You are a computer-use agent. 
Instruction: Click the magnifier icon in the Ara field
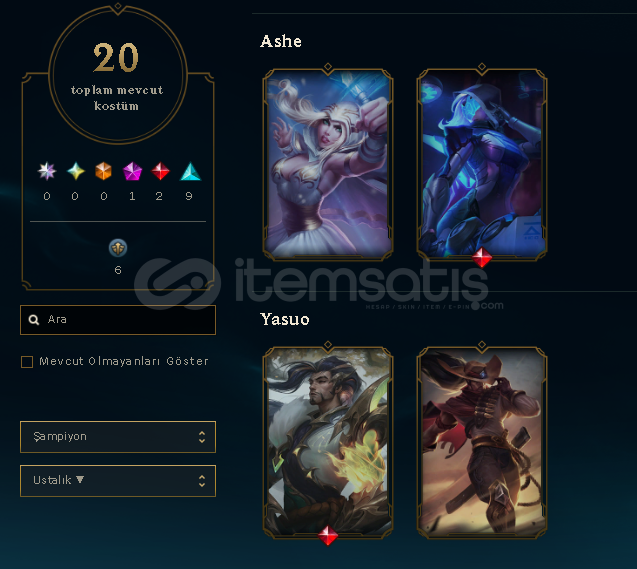pyautogui.click(x=34, y=320)
